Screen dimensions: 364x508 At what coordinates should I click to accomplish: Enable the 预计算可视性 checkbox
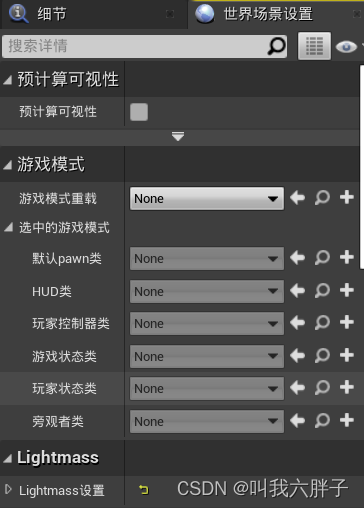(x=139, y=112)
